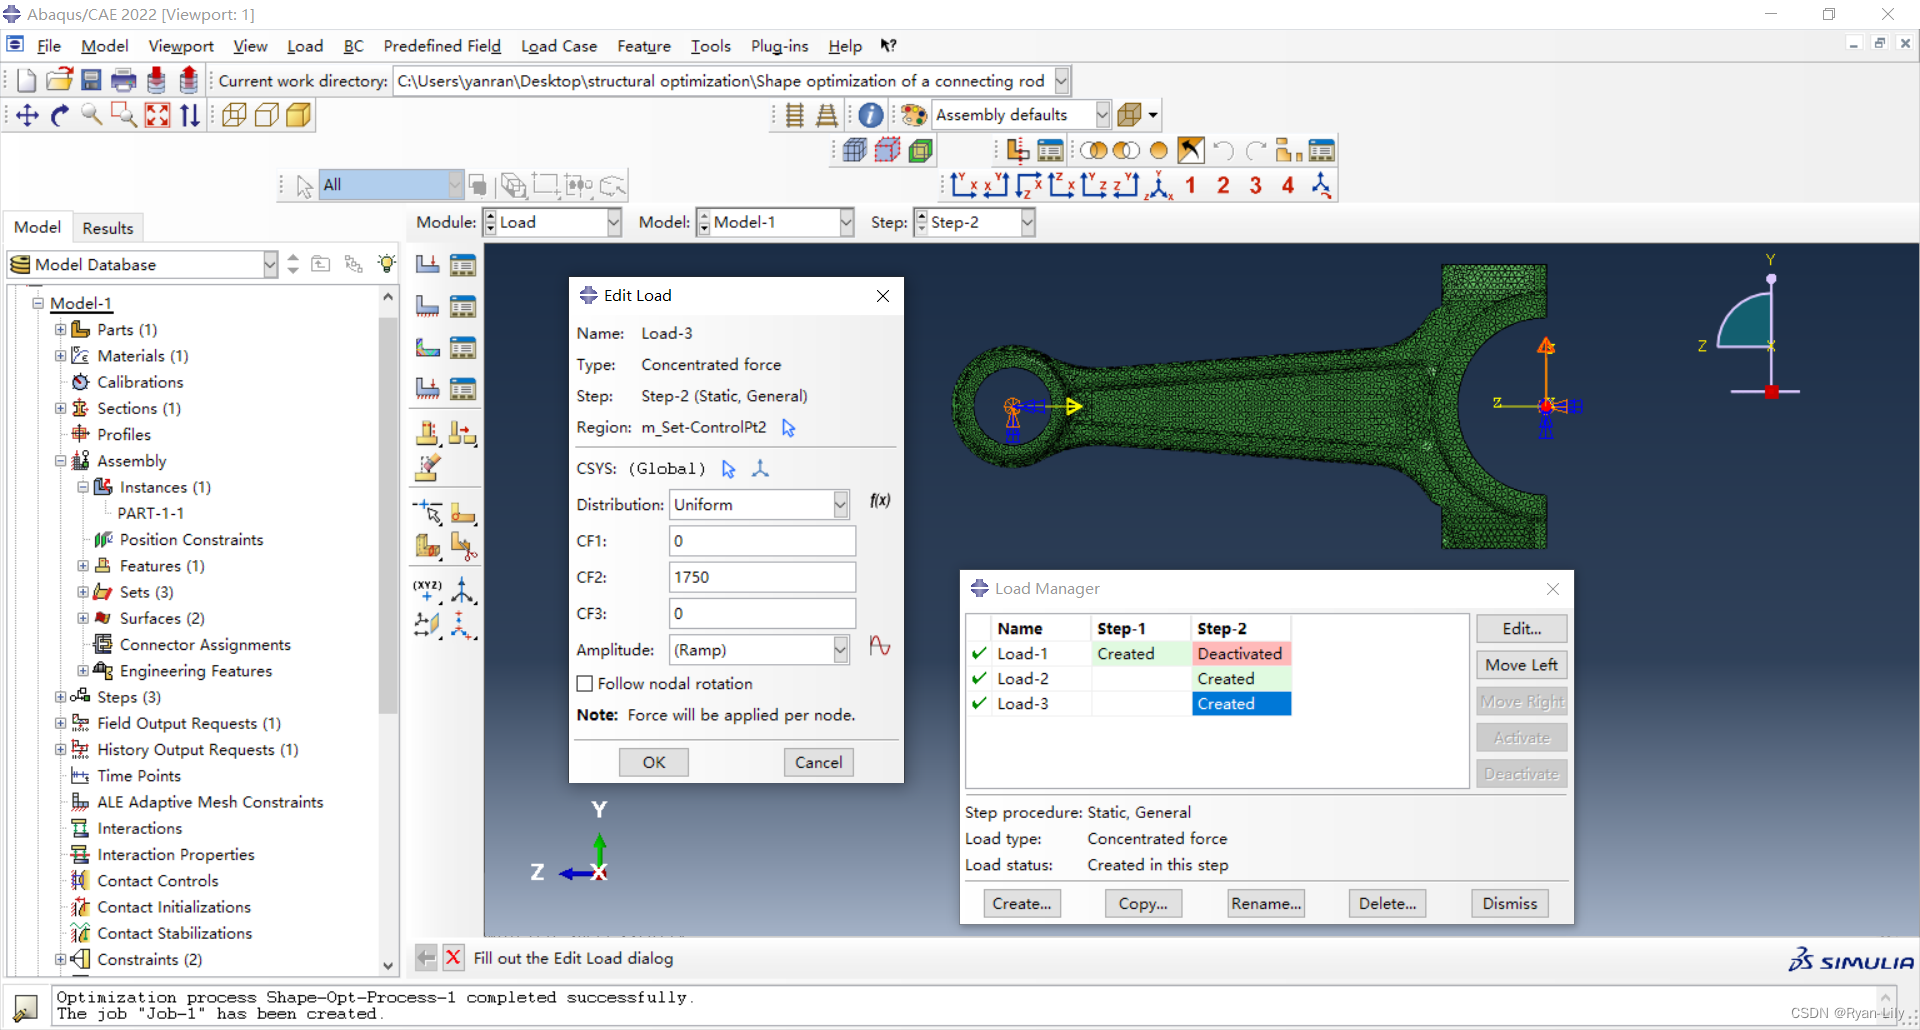Click the f(x) analytical field icon

[880, 501]
